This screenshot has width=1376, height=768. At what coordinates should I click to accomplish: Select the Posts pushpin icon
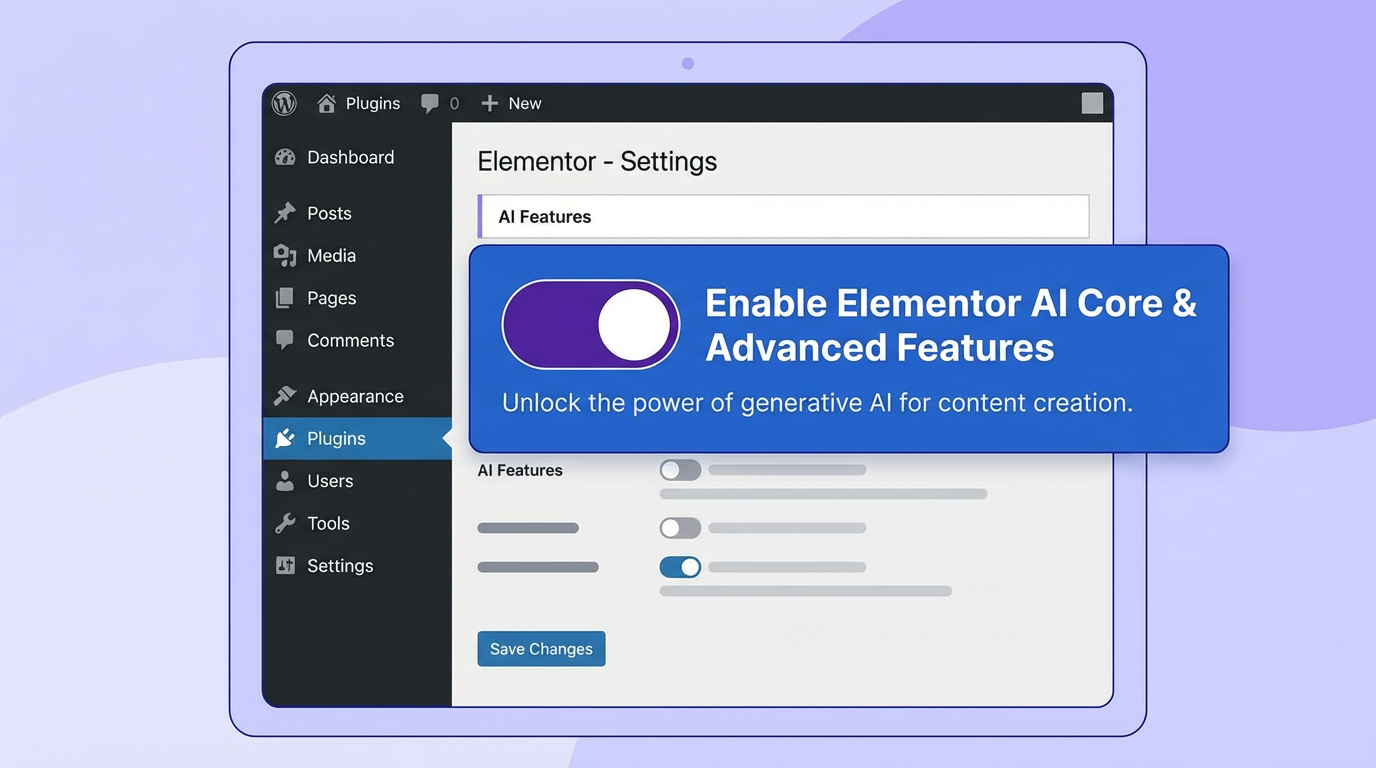coord(286,212)
